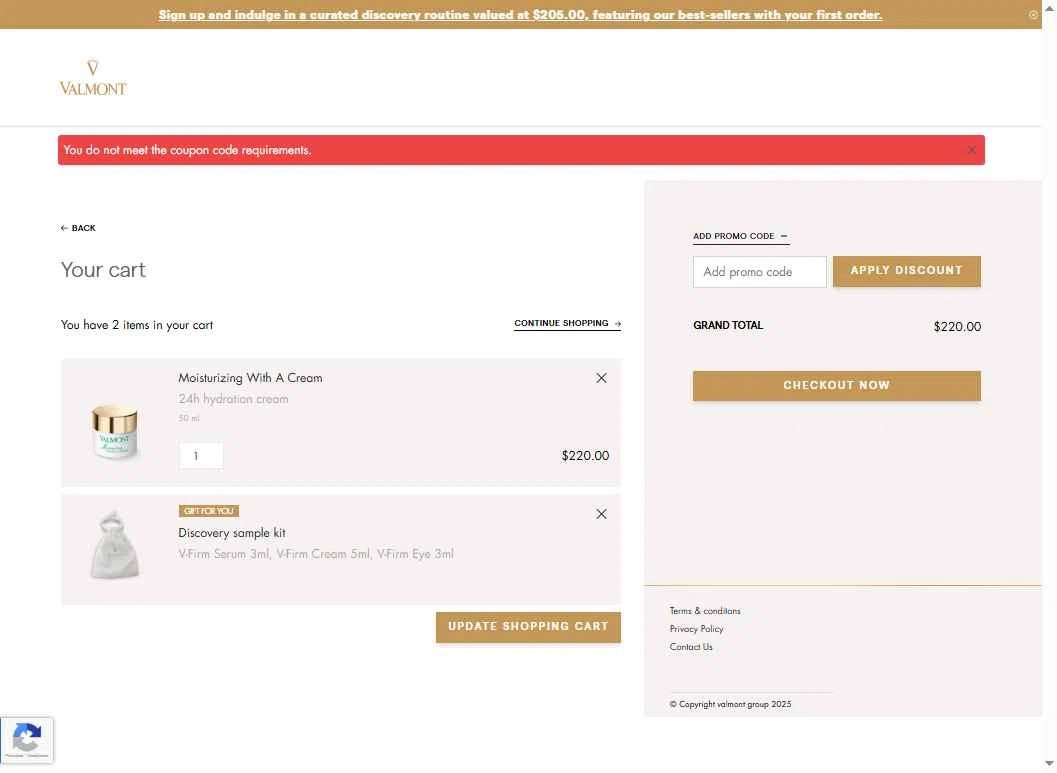This screenshot has height=773, width=1057.
Task: Open the Discovery sample kit title
Action: 232,533
